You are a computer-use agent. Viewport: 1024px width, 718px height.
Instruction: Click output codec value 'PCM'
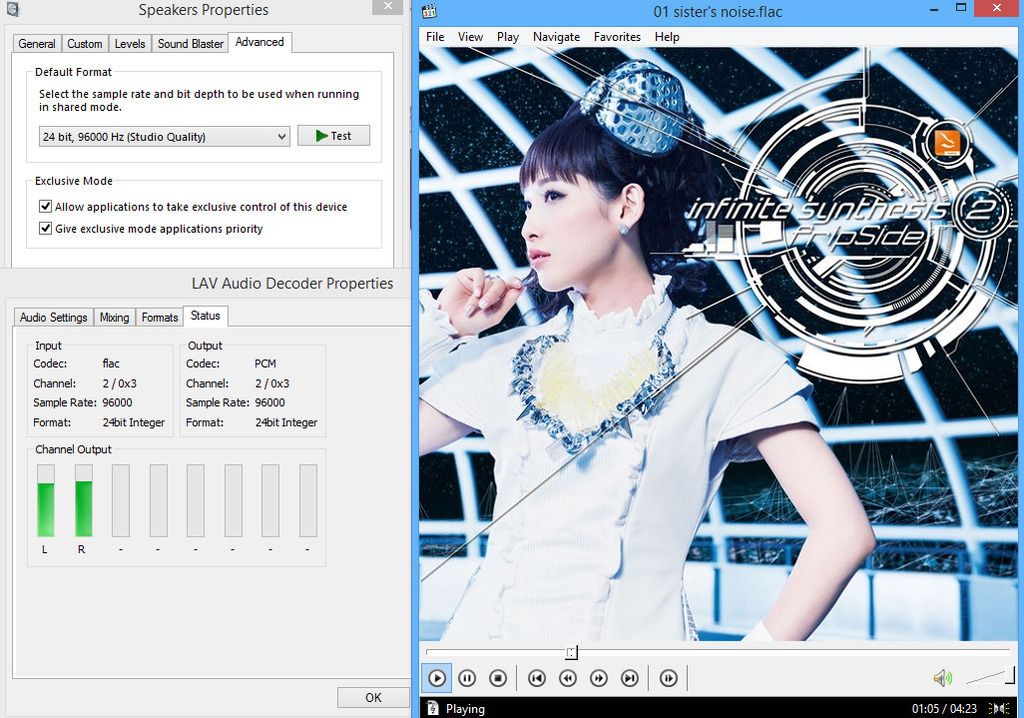(265, 363)
